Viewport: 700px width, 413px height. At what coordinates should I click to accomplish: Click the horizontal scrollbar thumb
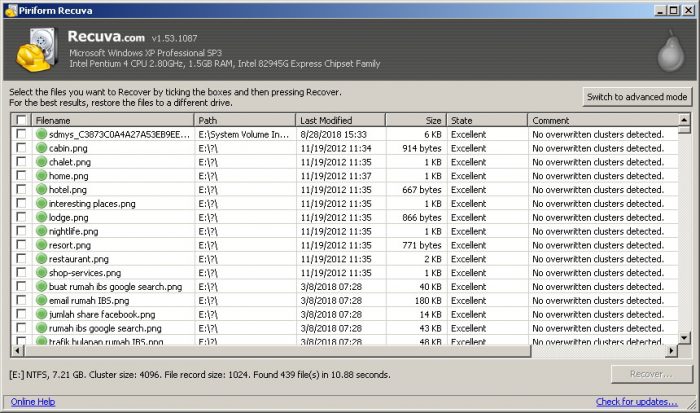(277, 351)
